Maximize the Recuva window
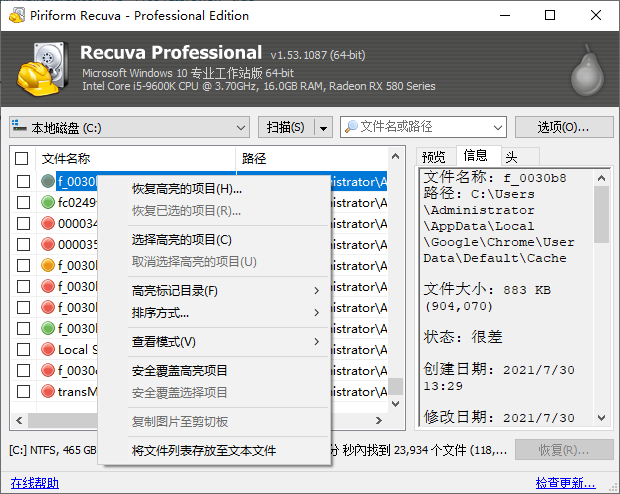 550,15
